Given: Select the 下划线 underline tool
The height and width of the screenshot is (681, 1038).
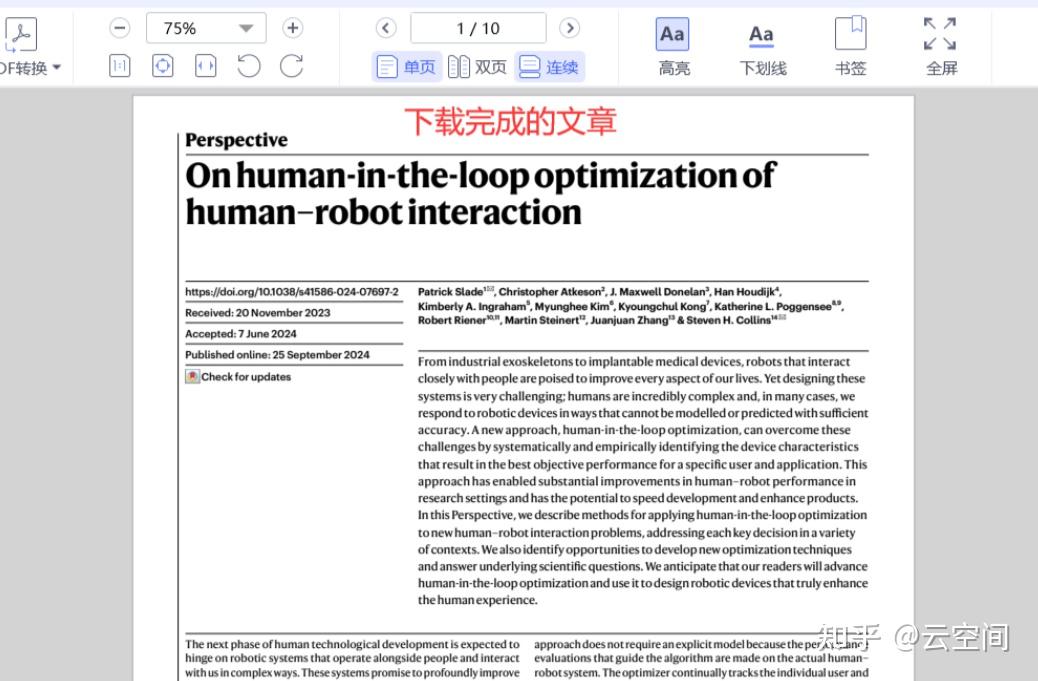Looking at the screenshot, I should tap(763, 48).
